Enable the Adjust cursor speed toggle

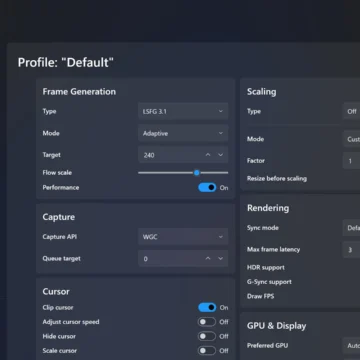tap(207, 322)
